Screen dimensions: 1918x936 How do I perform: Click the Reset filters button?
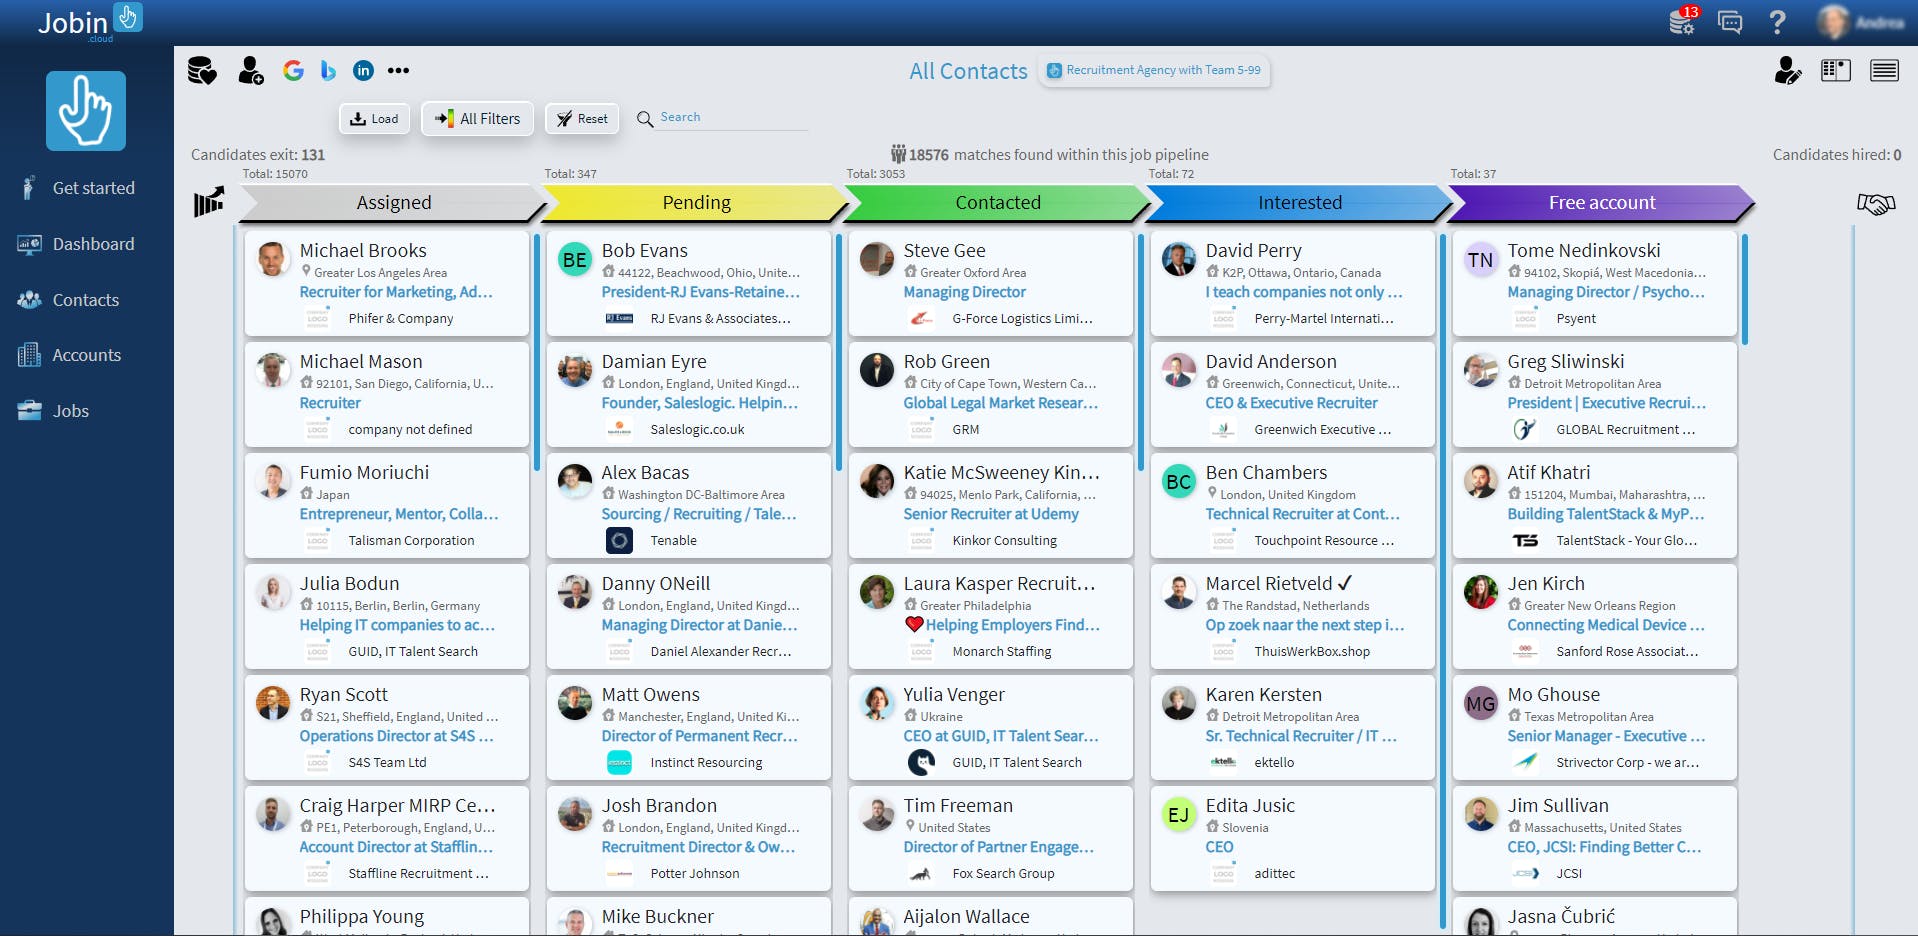click(582, 118)
